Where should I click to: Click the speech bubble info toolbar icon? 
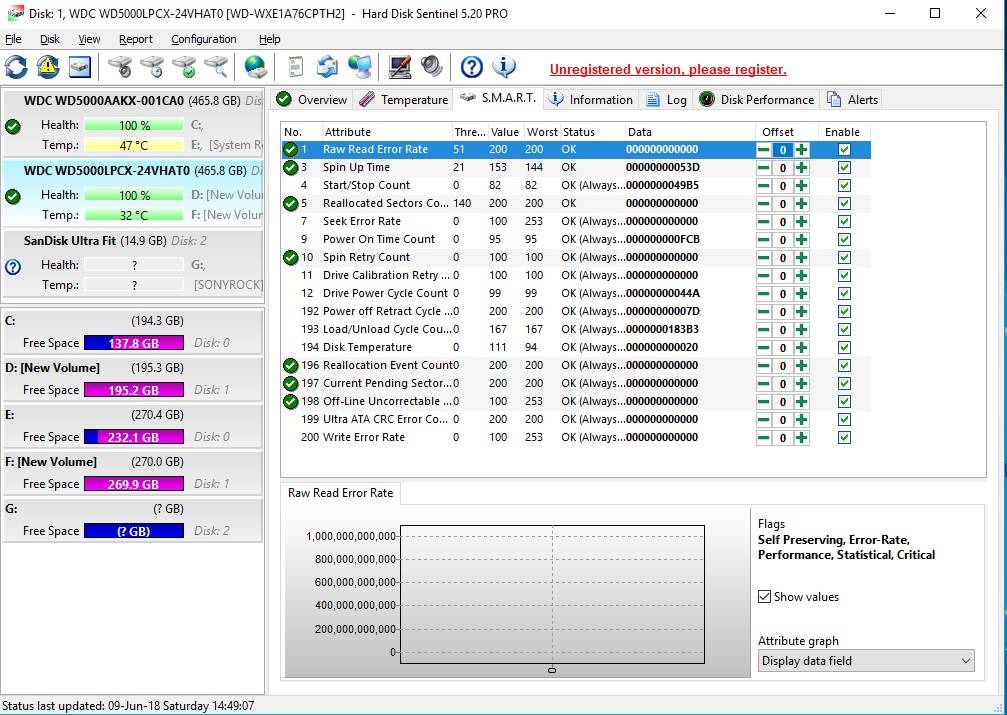504,67
